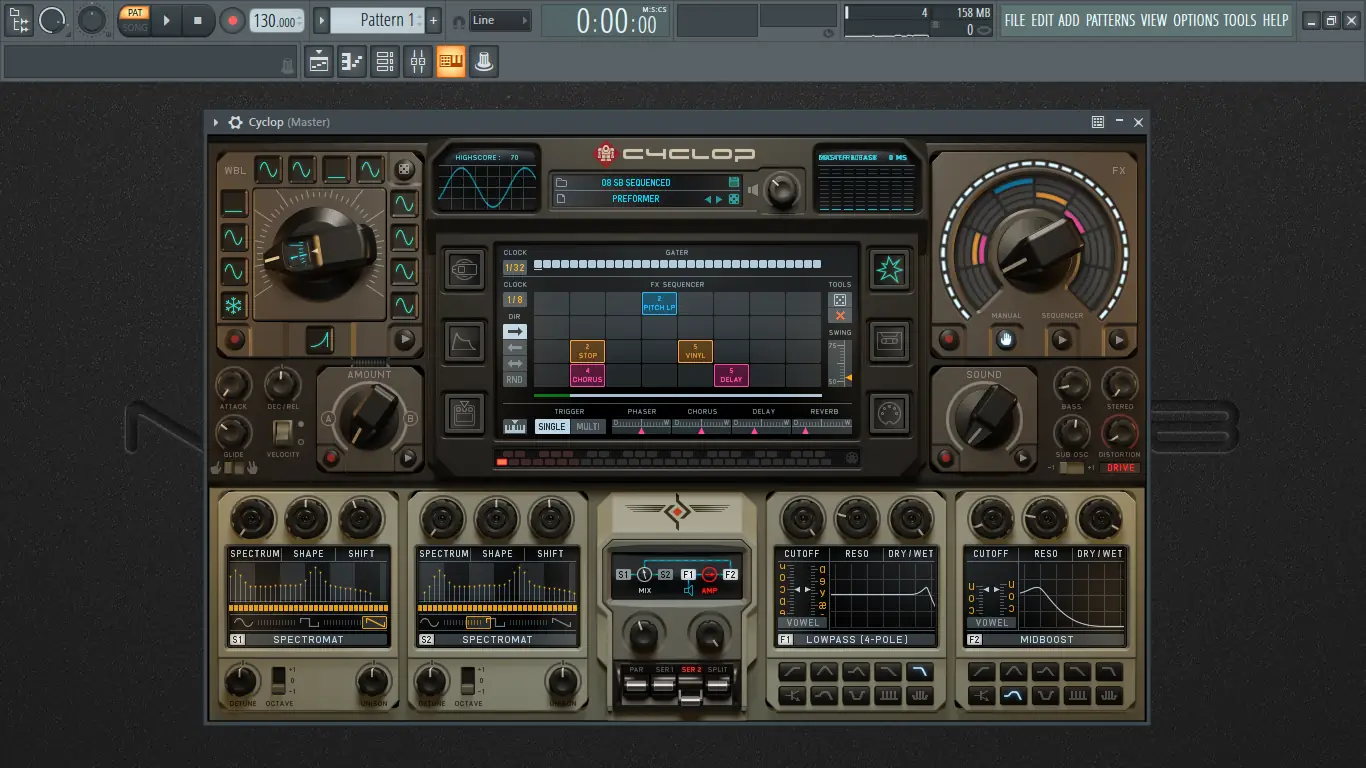This screenshot has height=768, width=1366.
Task: Add new pattern with plus button
Action: click(x=433, y=20)
